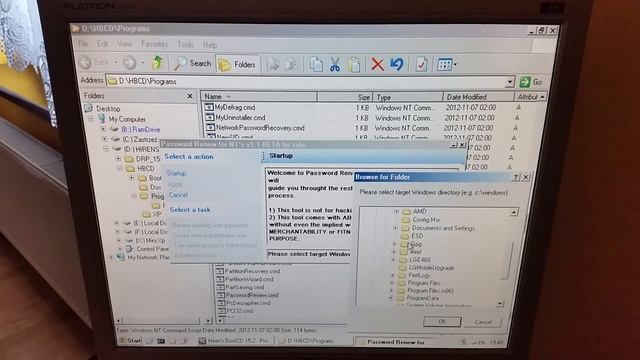Sort by Date Modified column header
The width and height of the screenshot is (640, 360).
point(478,97)
